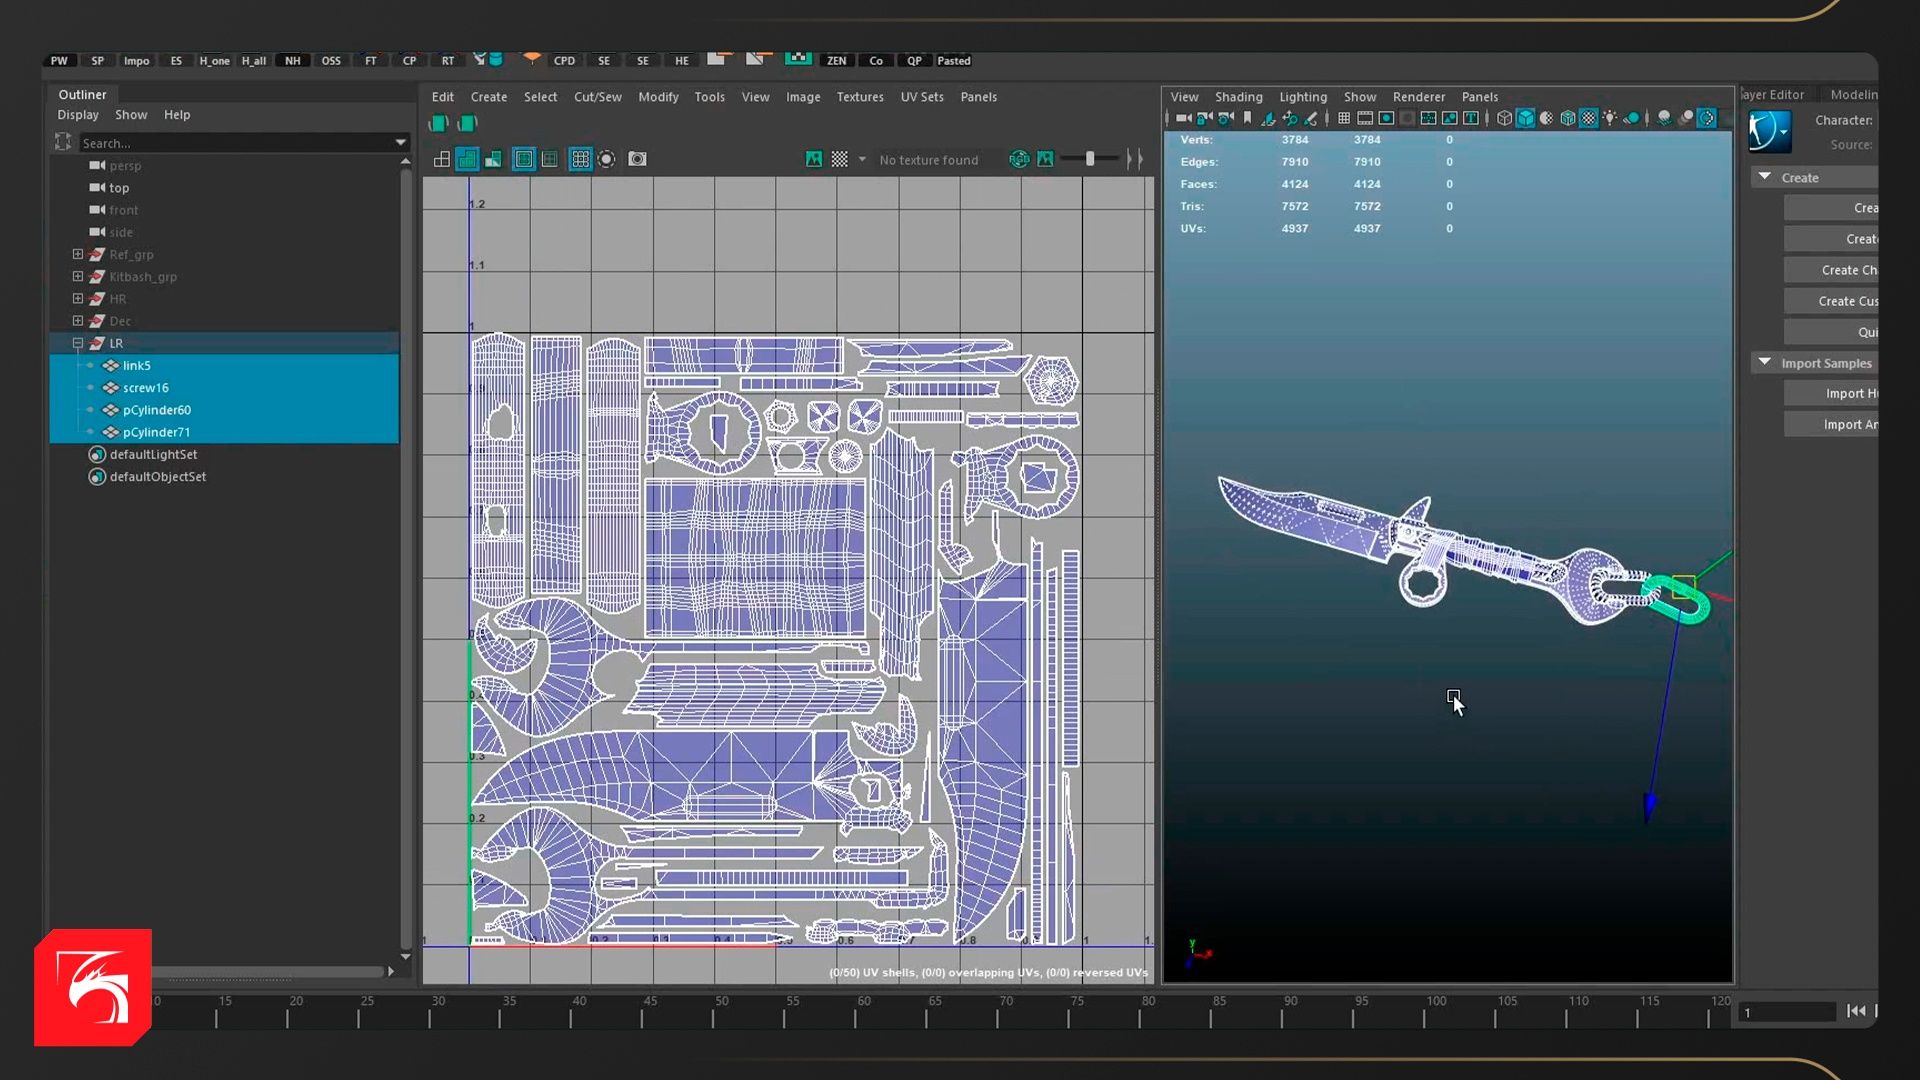This screenshot has width=1920, height=1080.
Task: Toggle shaded UV shells display
Action: click(467, 159)
